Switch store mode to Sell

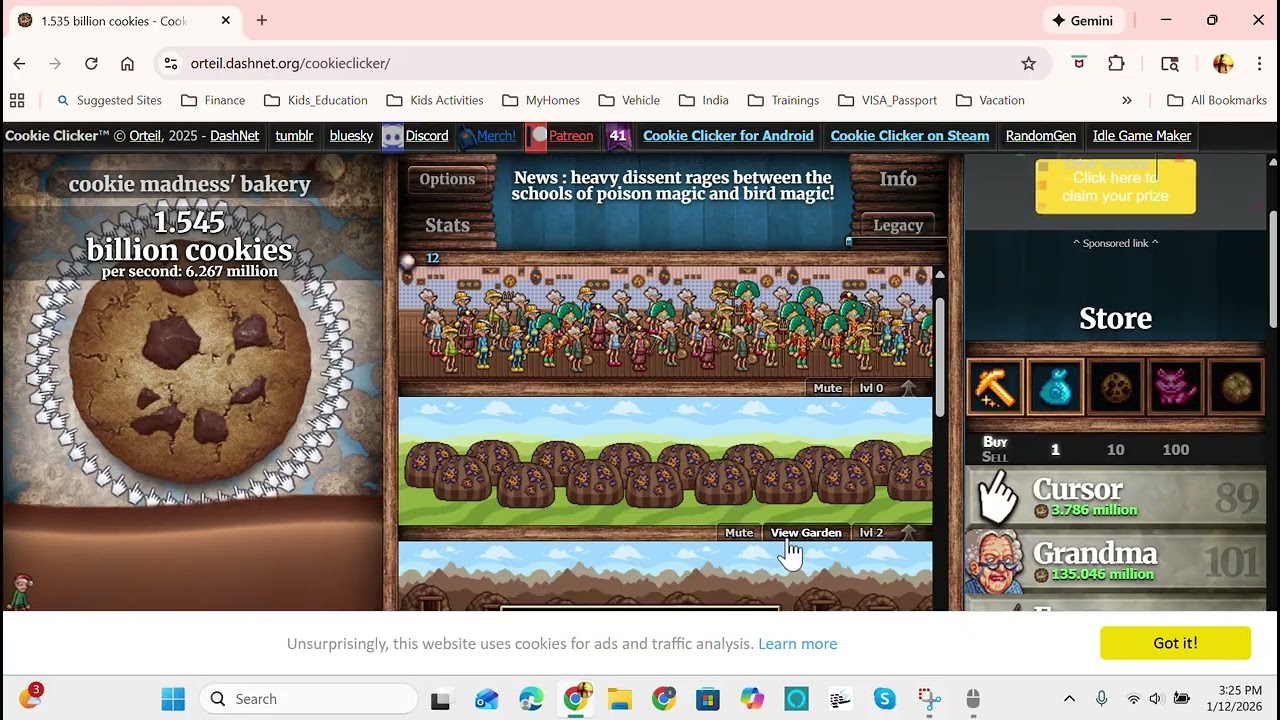pos(995,457)
